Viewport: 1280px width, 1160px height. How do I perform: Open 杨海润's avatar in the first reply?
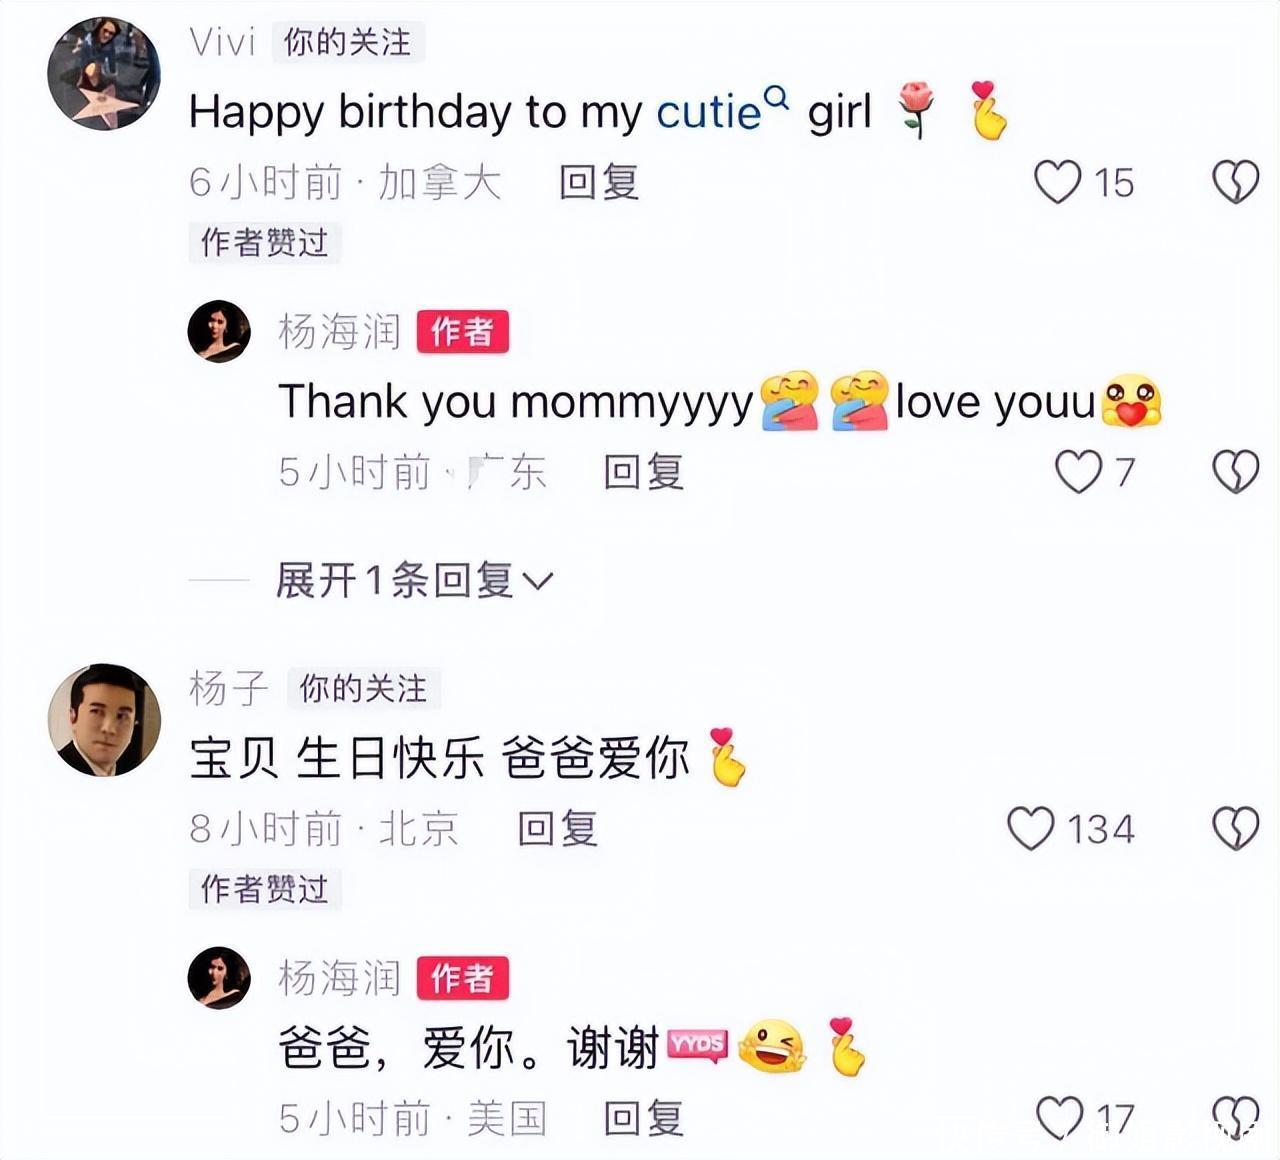pos(219,331)
